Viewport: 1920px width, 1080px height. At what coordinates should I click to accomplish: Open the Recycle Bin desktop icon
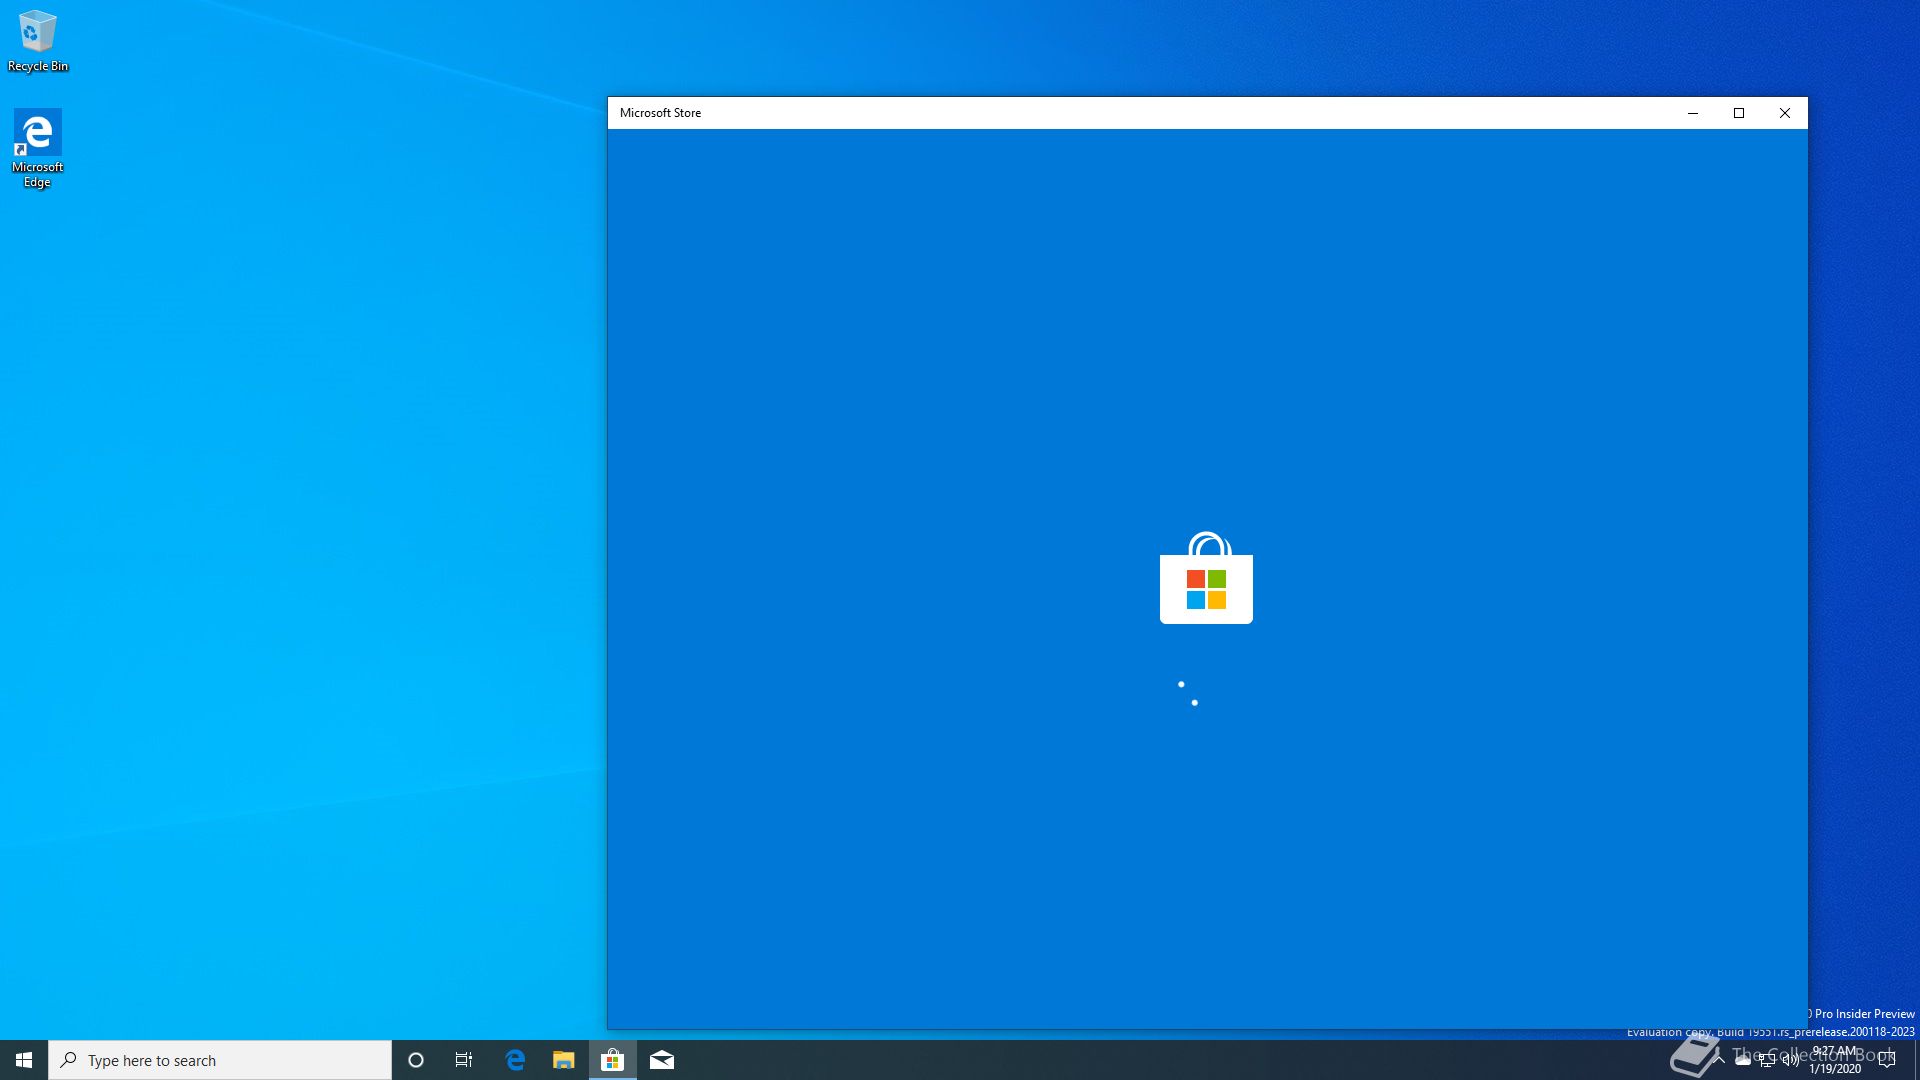38,40
